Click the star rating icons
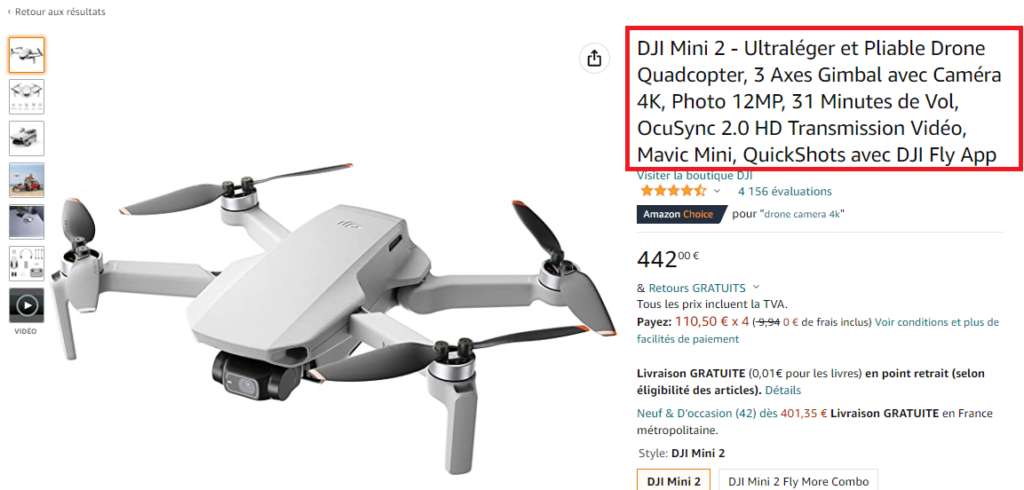Viewport: 1024px width, 490px height. (673, 191)
